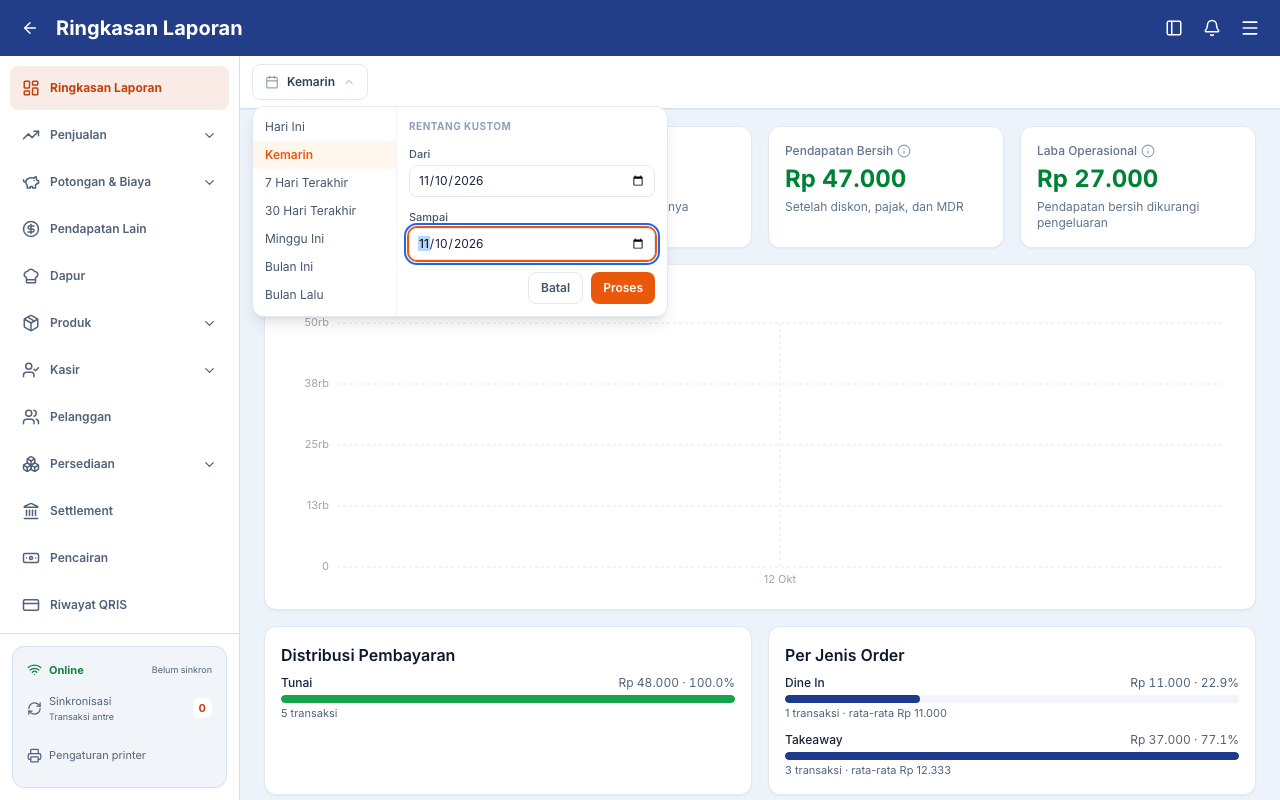The image size is (1280, 800).
Task: Click the Potongan & Biaya piggy icon
Action: tap(31, 182)
